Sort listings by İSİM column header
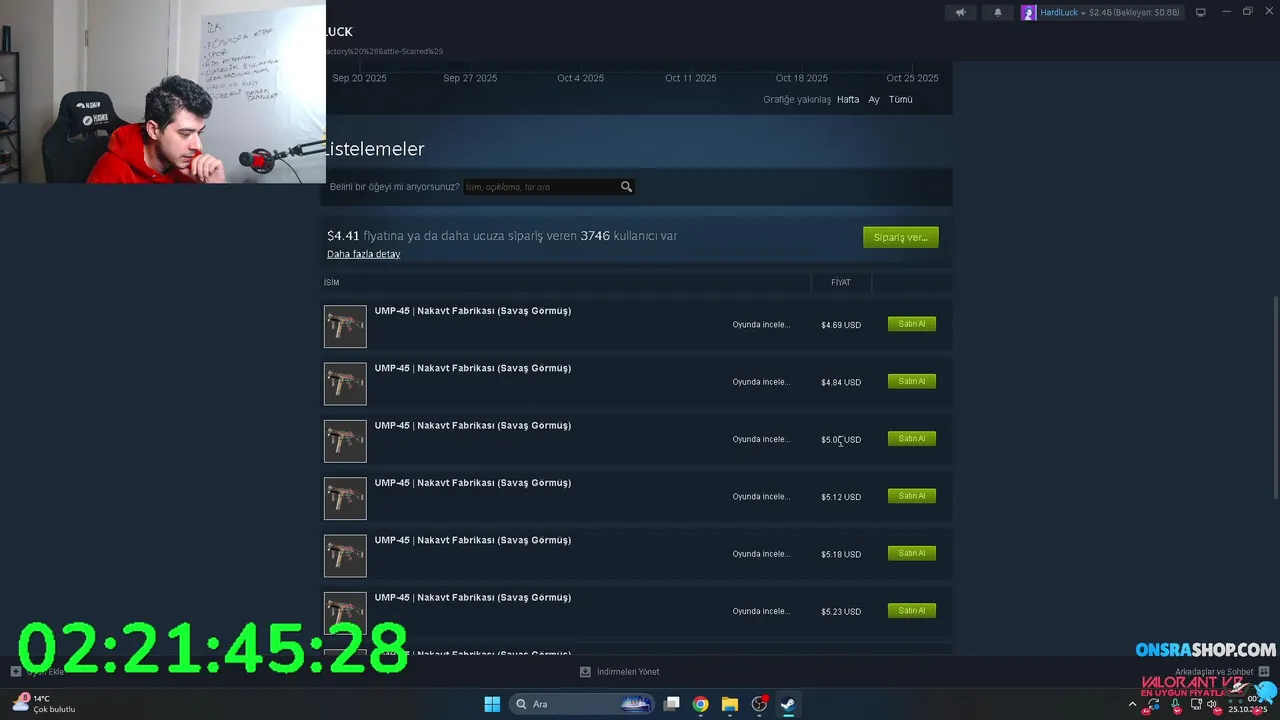Image resolution: width=1280 pixels, height=720 pixels. (331, 283)
